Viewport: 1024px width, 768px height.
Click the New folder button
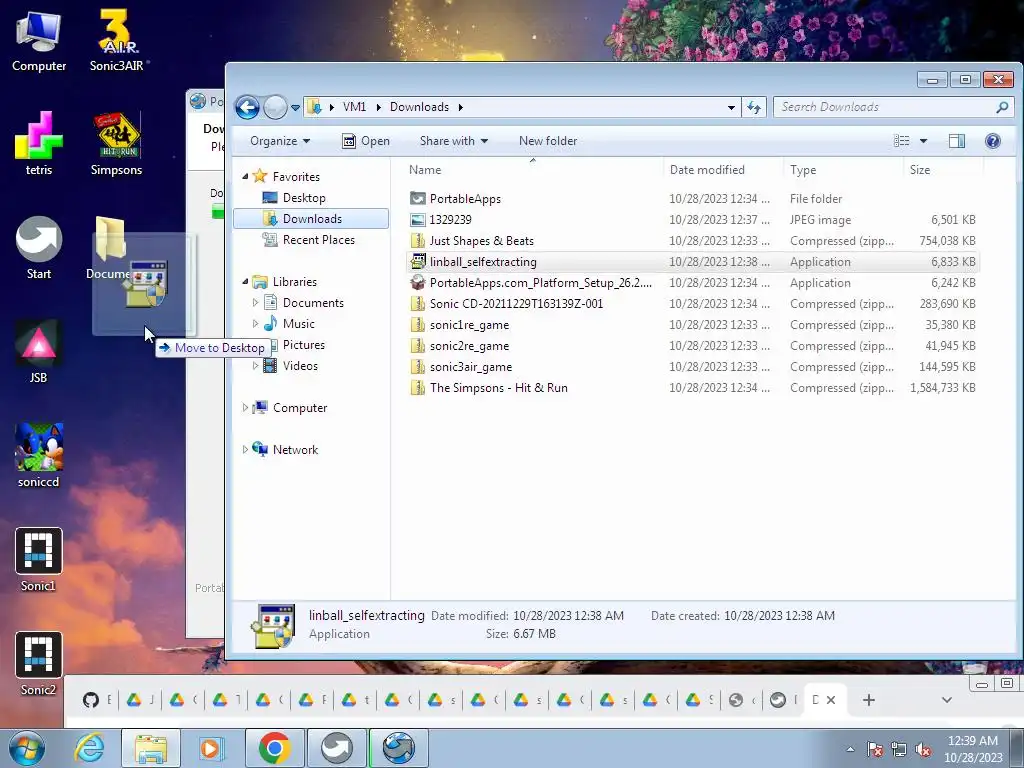coord(548,141)
